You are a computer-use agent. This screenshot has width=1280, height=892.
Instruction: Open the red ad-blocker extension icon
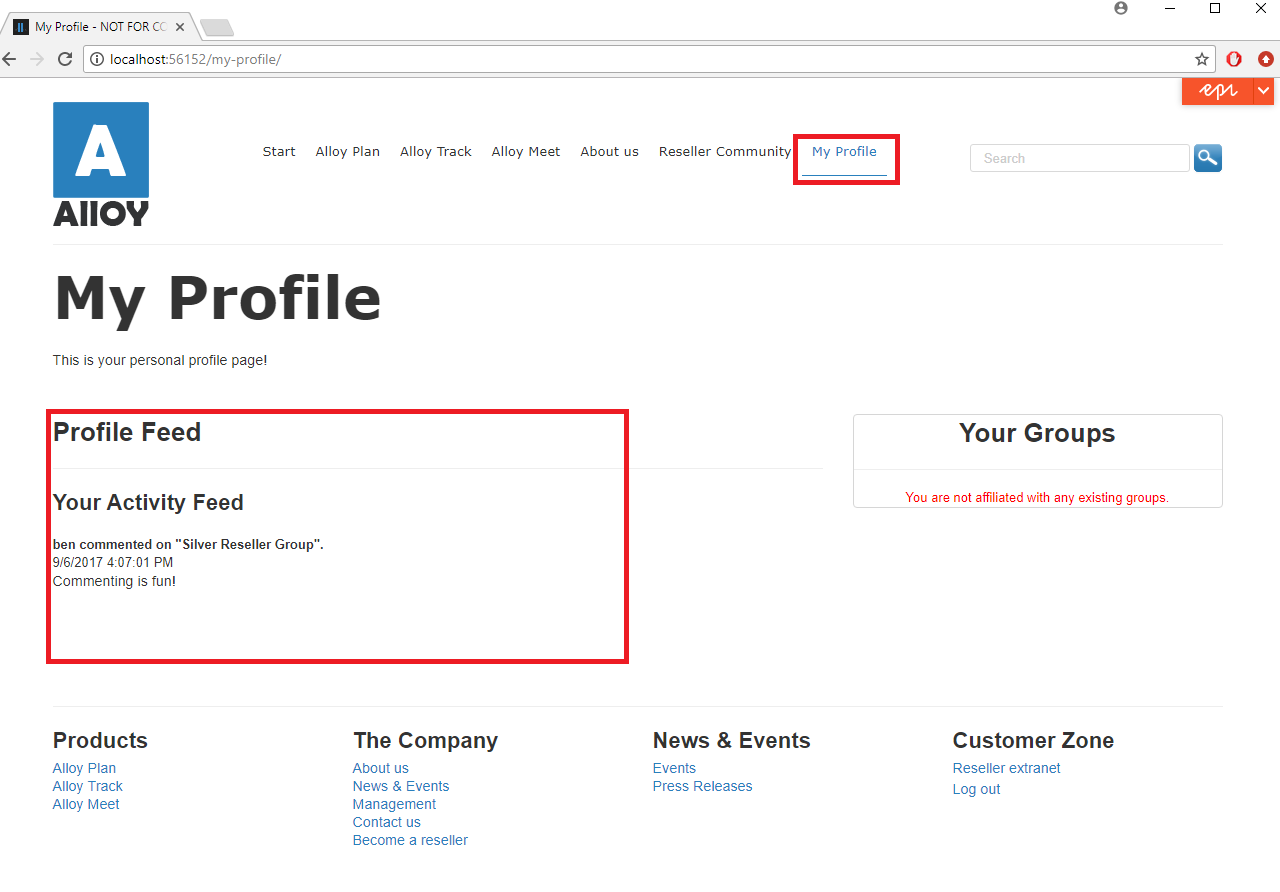(x=1233, y=59)
